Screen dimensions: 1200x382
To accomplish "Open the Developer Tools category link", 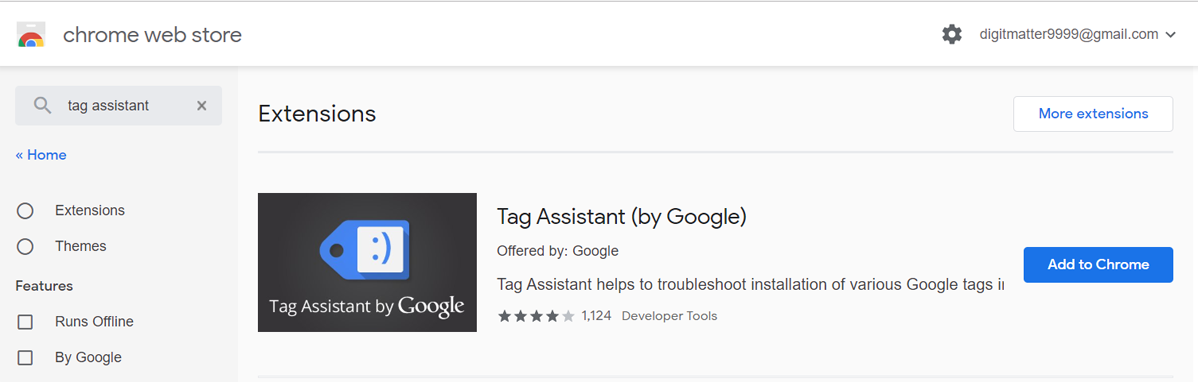I will point(669,316).
